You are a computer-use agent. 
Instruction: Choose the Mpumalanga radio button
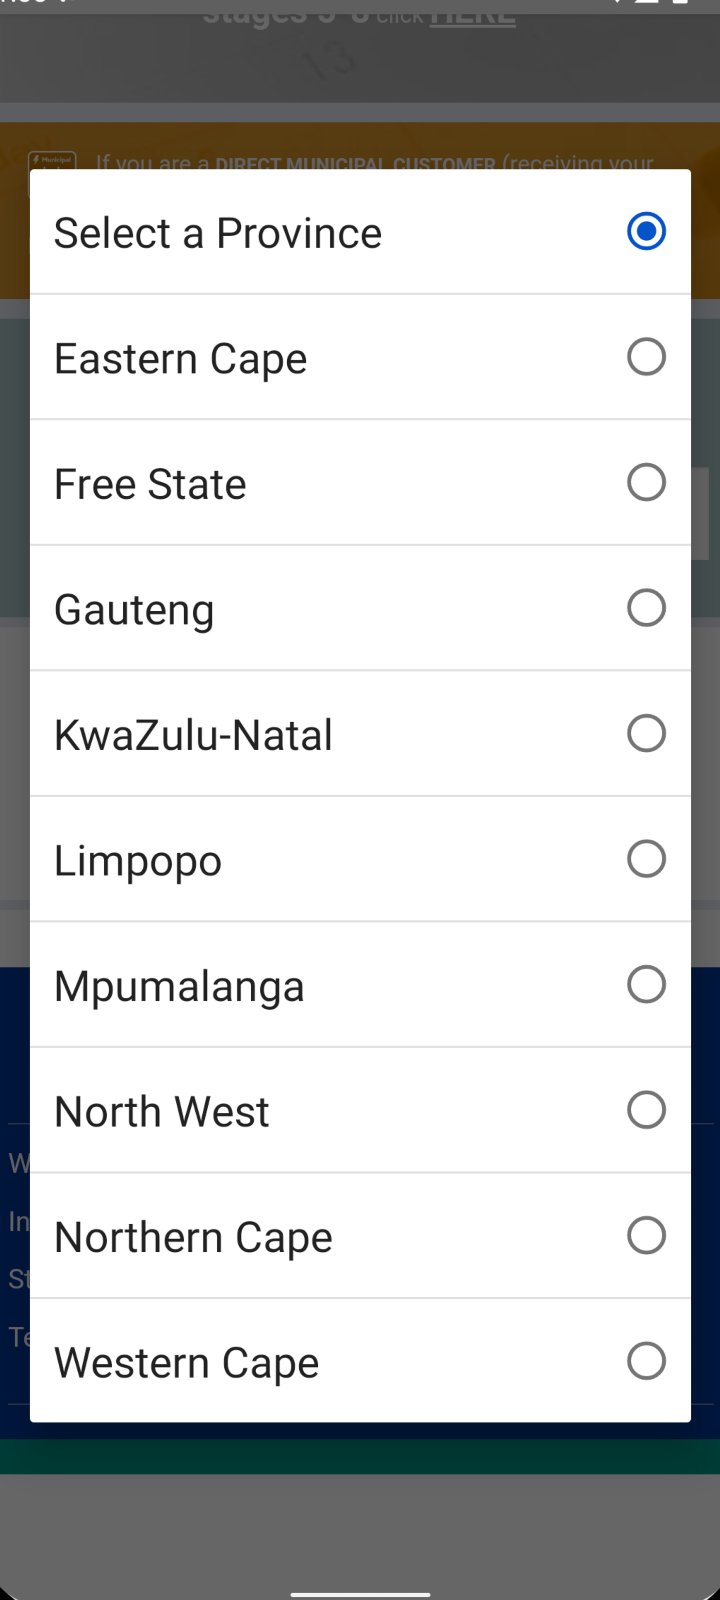coord(646,984)
